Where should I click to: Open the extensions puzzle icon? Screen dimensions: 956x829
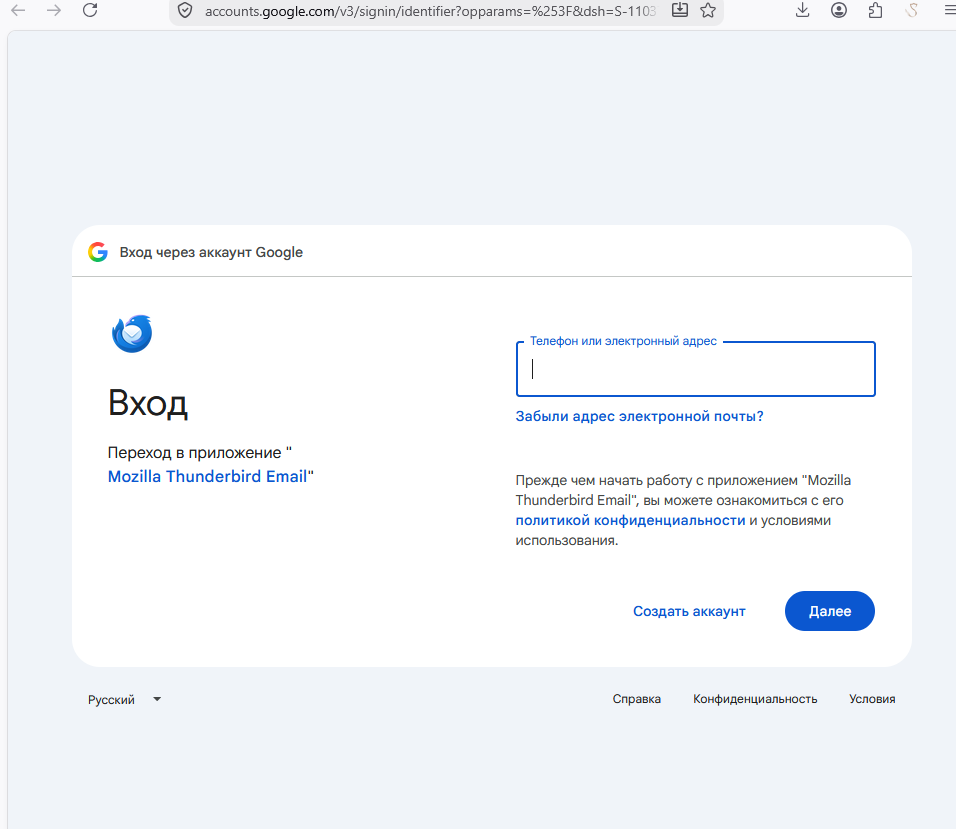[x=876, y=10]
